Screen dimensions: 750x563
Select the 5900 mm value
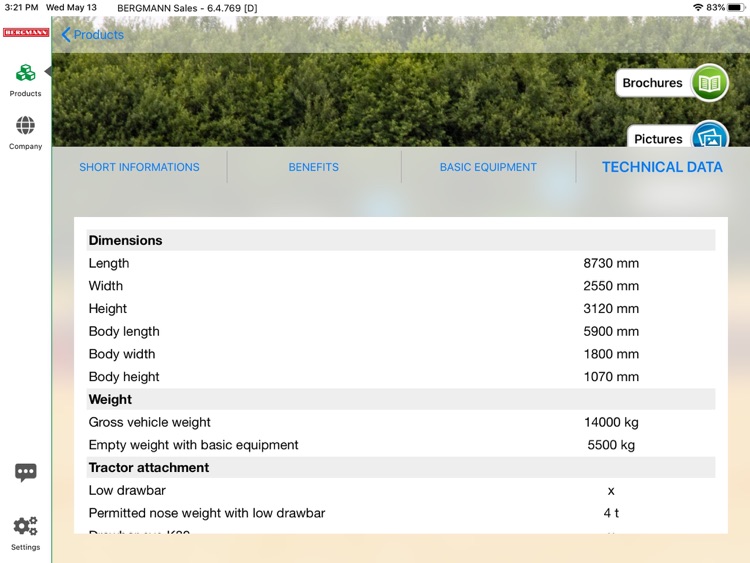[x=611, y=331]
